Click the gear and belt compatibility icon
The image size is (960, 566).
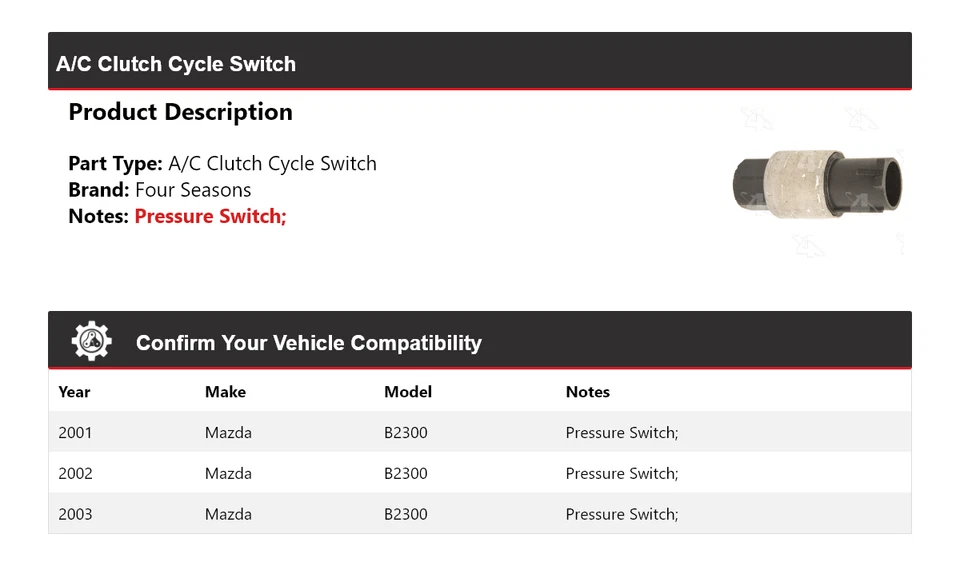91,341
